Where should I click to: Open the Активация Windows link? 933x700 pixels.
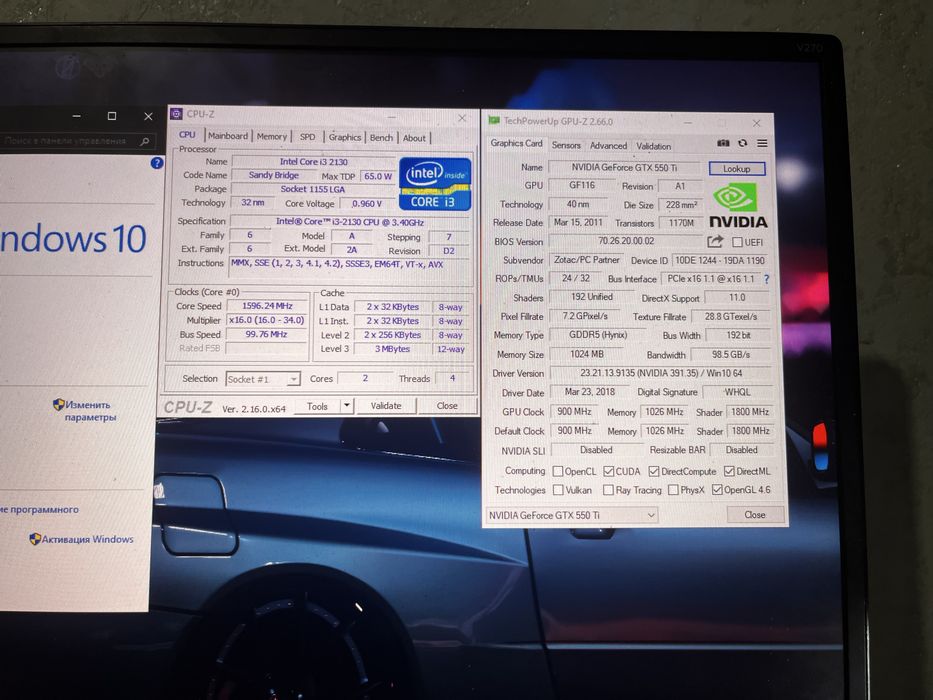click(87, 539)
